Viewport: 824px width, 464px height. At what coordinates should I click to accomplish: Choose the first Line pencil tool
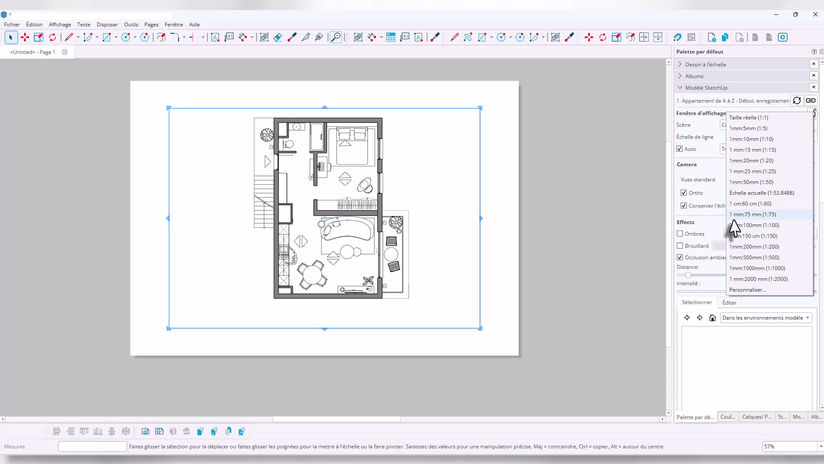[68, 37]
